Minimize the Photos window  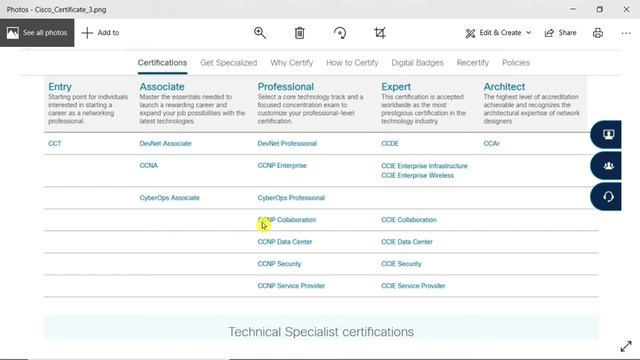tap(573, 9)
